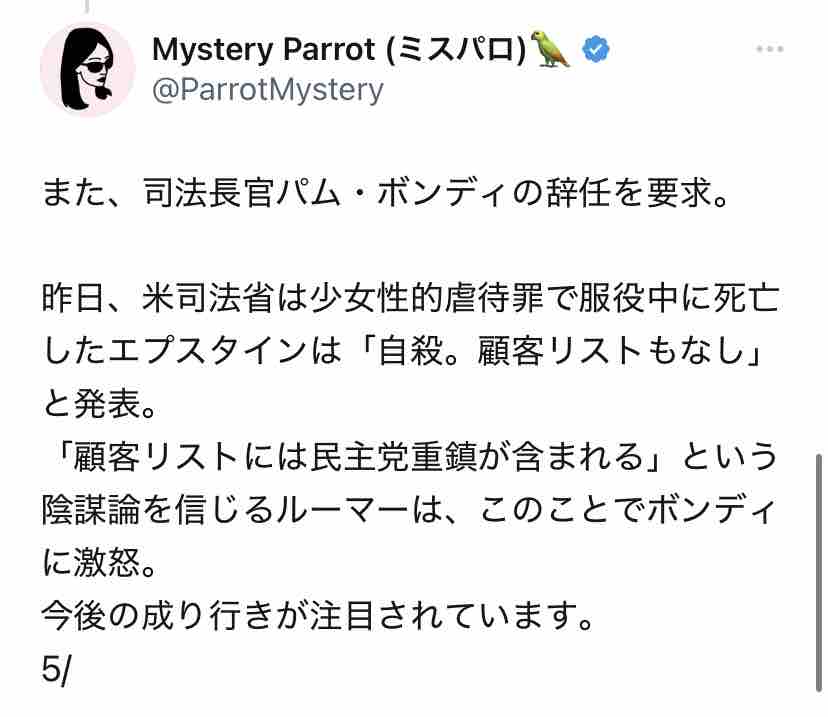The image size is (828, 717).
Task: Click the quote 顧客リストには民主党重鎮が含まれる
Action: coord(357,457)
